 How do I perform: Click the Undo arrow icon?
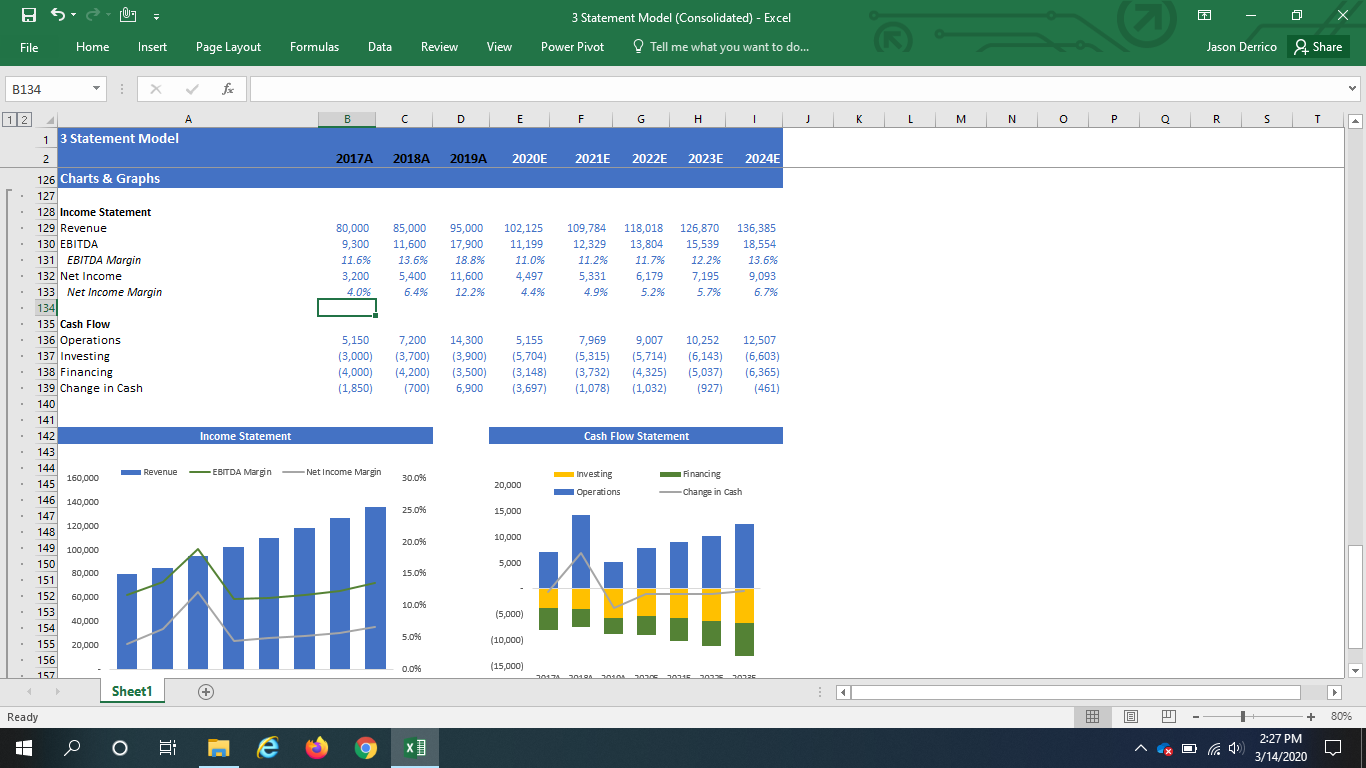pos(58,16)
